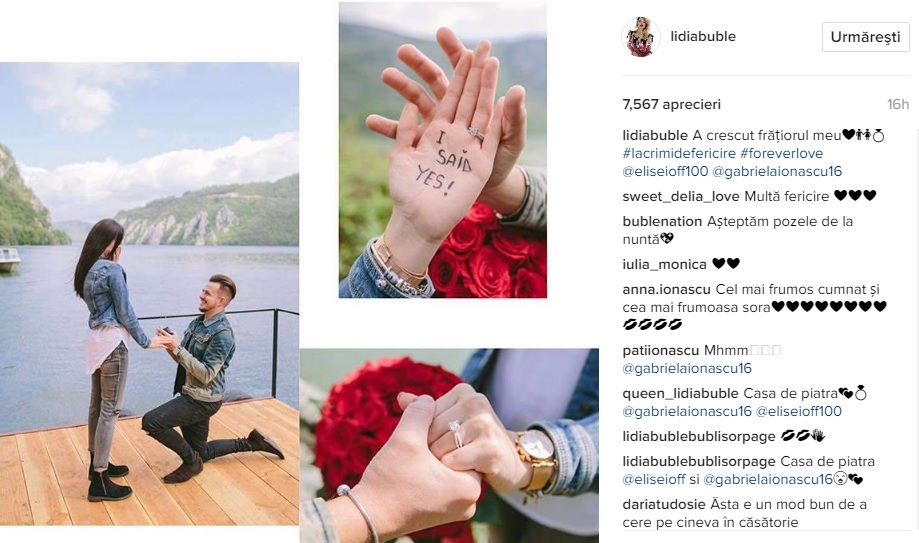919x543 pixels.
Task: Open commenter bublenation's profile
Action: pyautogui.click(x=662, y=222)
